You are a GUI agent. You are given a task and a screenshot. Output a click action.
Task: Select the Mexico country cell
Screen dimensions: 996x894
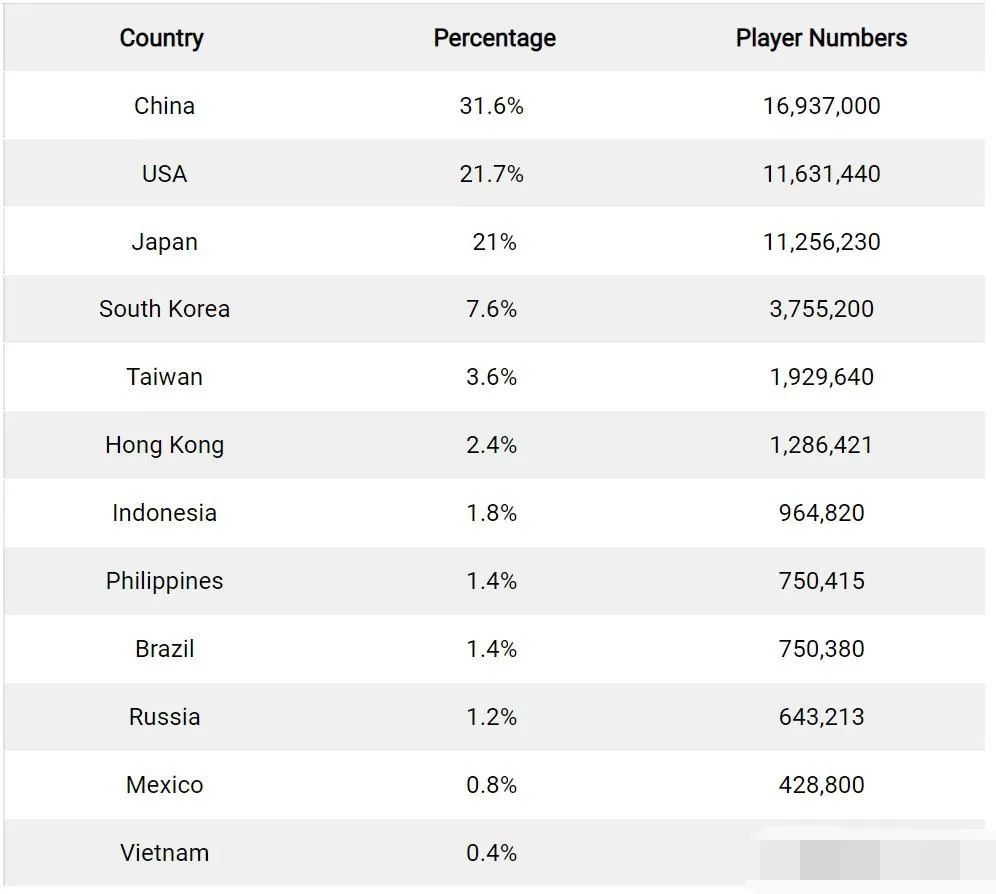[x=165, y=785]
